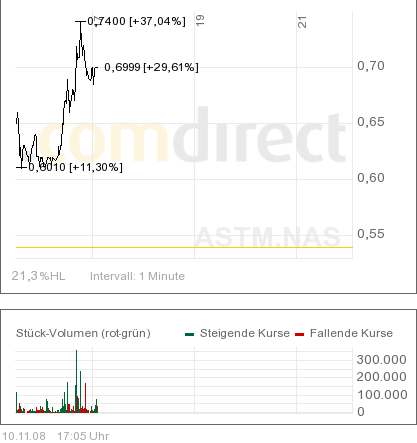Click the yellow previous-close reference line
The width and height of the screenshot is (417, 443).
pyautogui.click(x=184, y=247)
